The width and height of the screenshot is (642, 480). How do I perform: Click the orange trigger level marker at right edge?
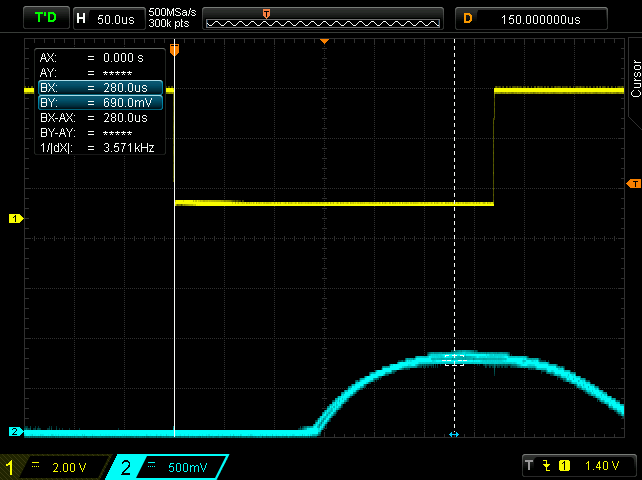click(x=632, y=184)
